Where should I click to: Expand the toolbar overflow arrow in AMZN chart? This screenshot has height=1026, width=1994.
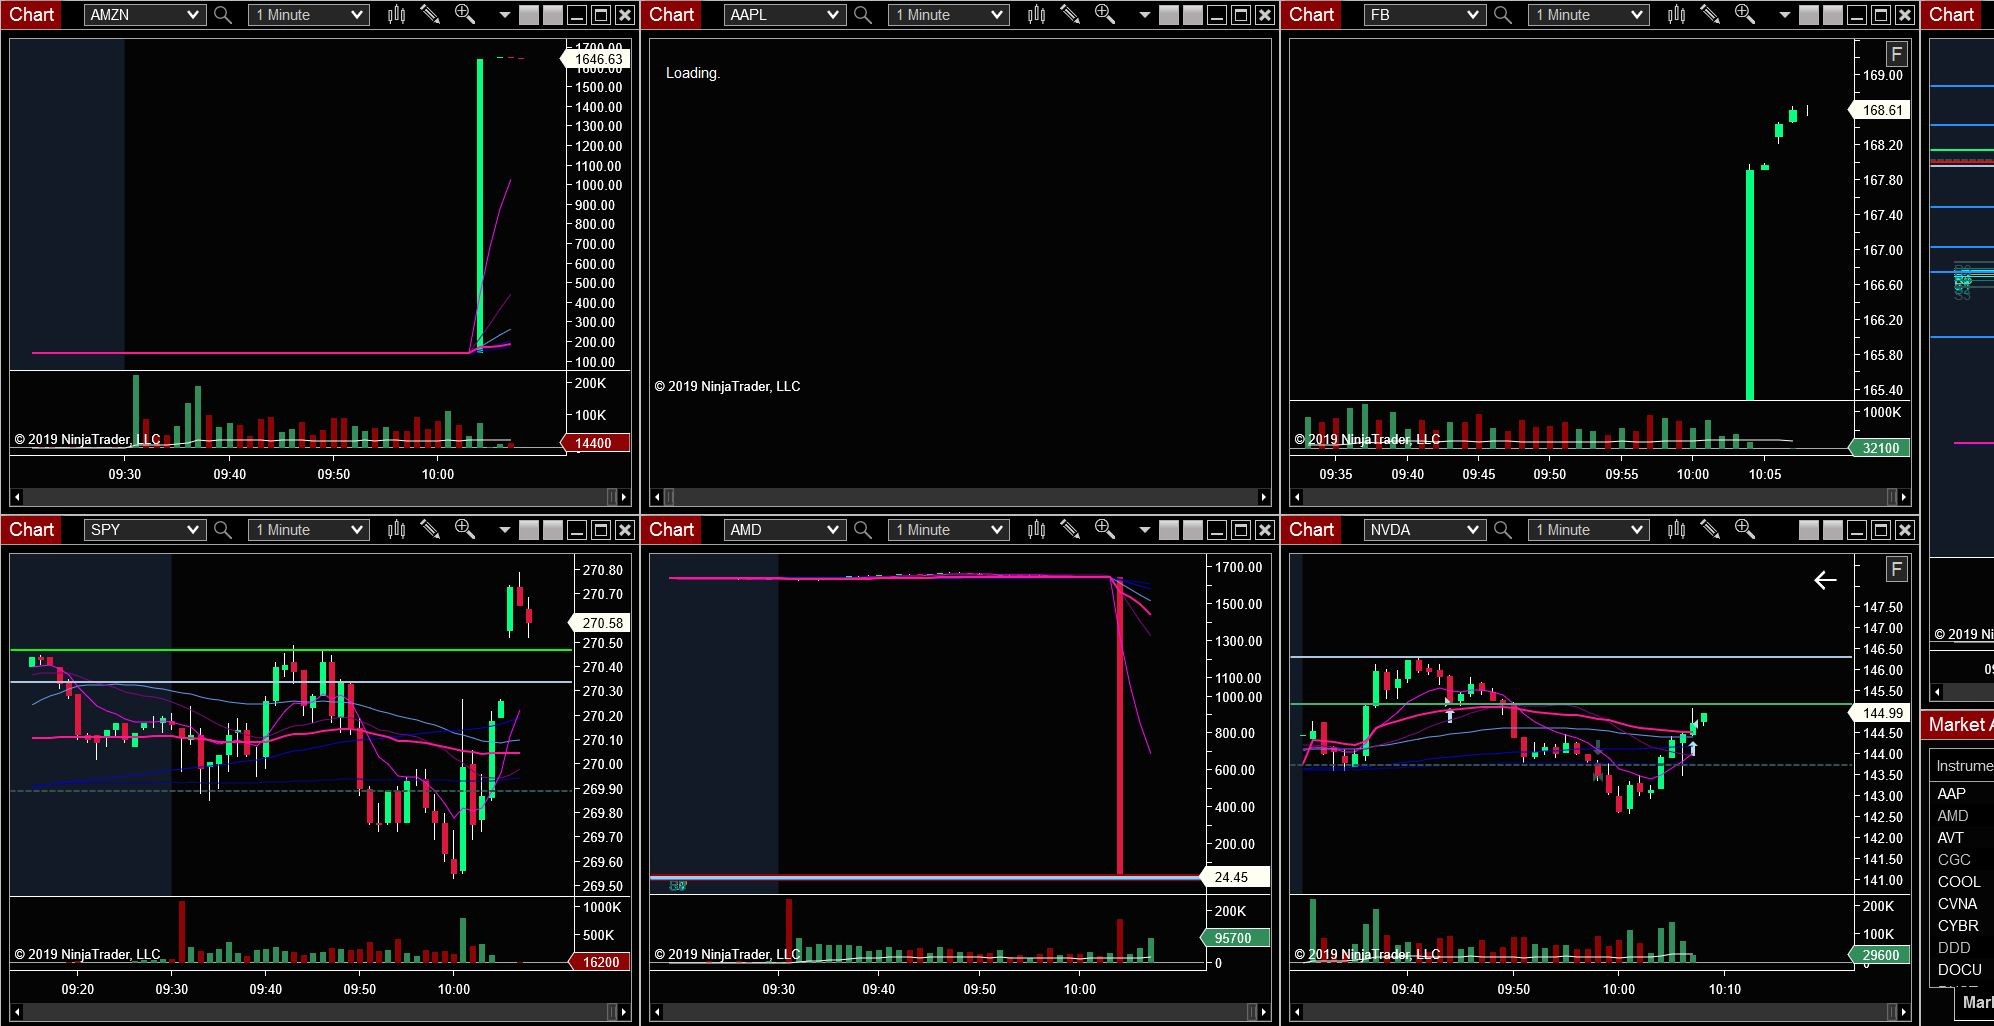click(504, 15)
